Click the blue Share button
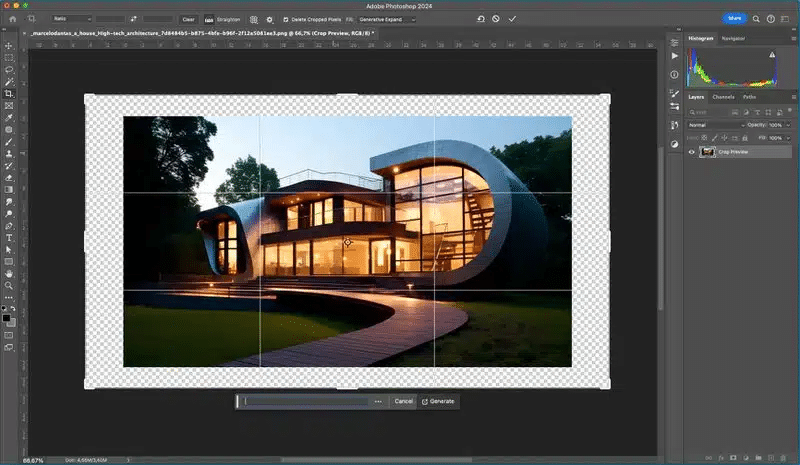800x465 pixels. click(735, 18)
